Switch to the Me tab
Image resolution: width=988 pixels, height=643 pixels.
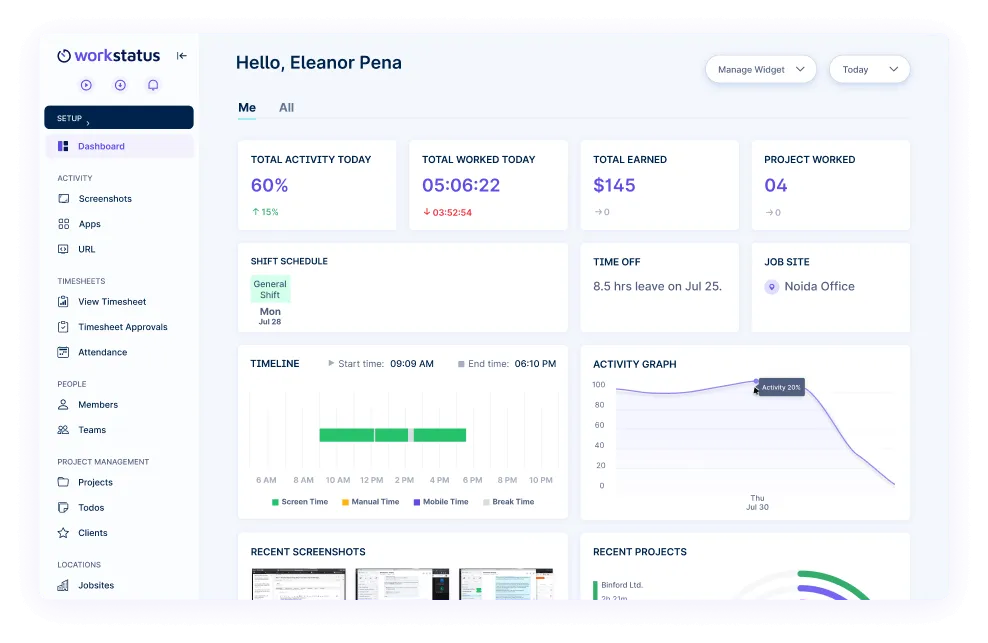247,108
